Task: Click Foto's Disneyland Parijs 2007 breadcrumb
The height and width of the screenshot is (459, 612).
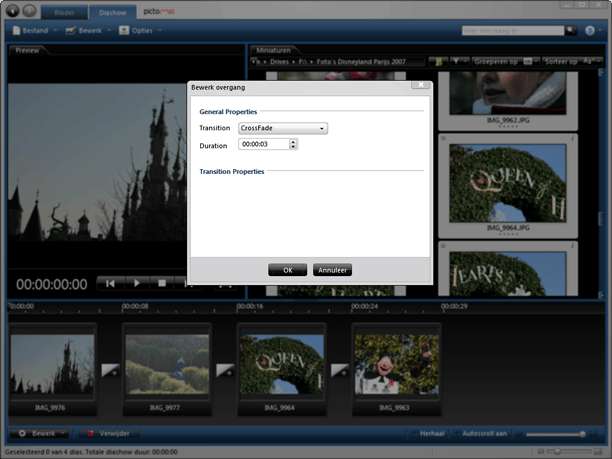Action: pos(361,62)
